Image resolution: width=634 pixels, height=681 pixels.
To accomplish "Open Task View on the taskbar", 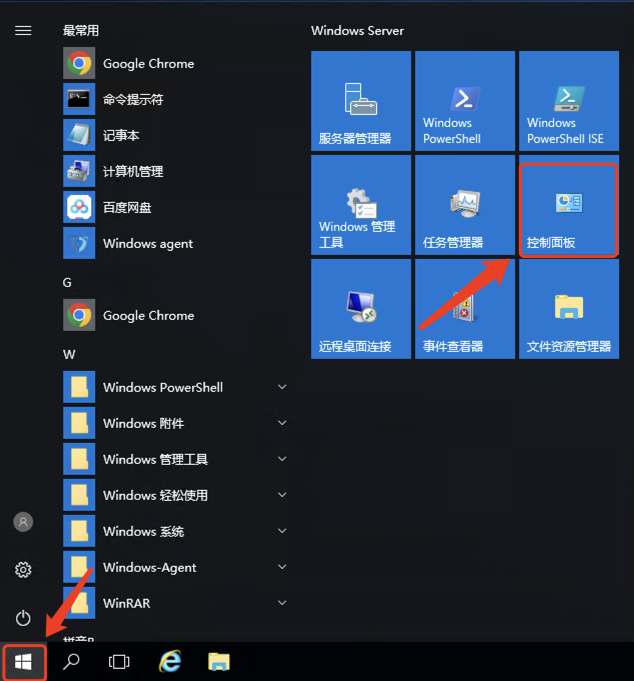I will click(119, 662).
